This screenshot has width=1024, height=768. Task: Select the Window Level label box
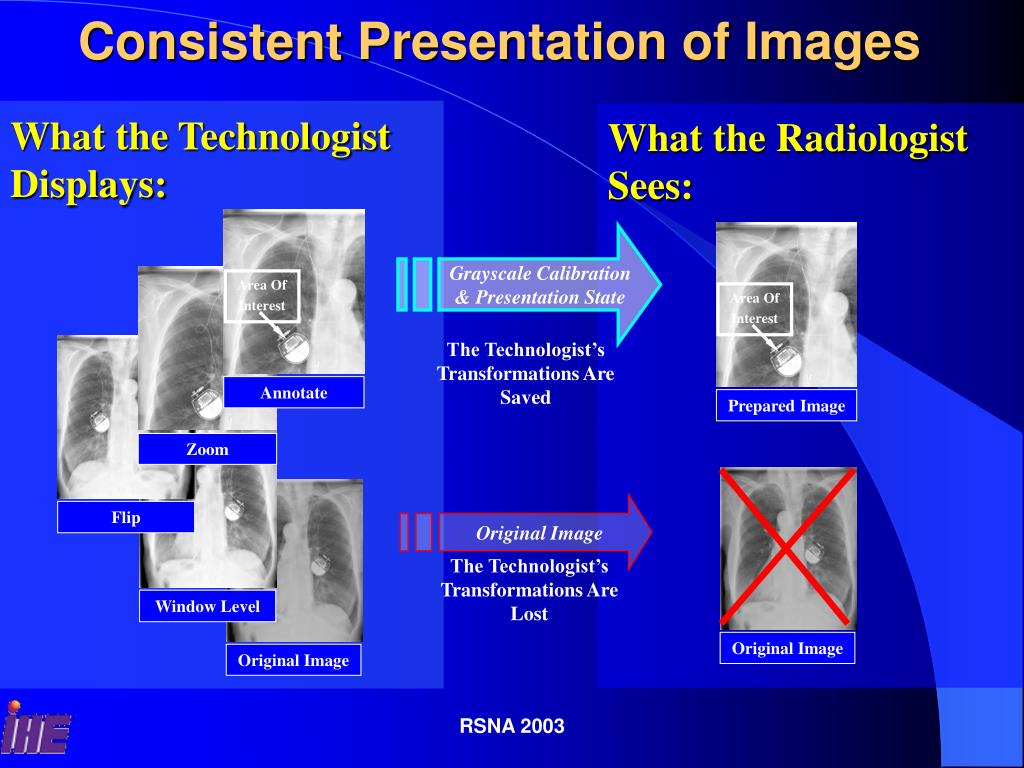coord(207,606)
